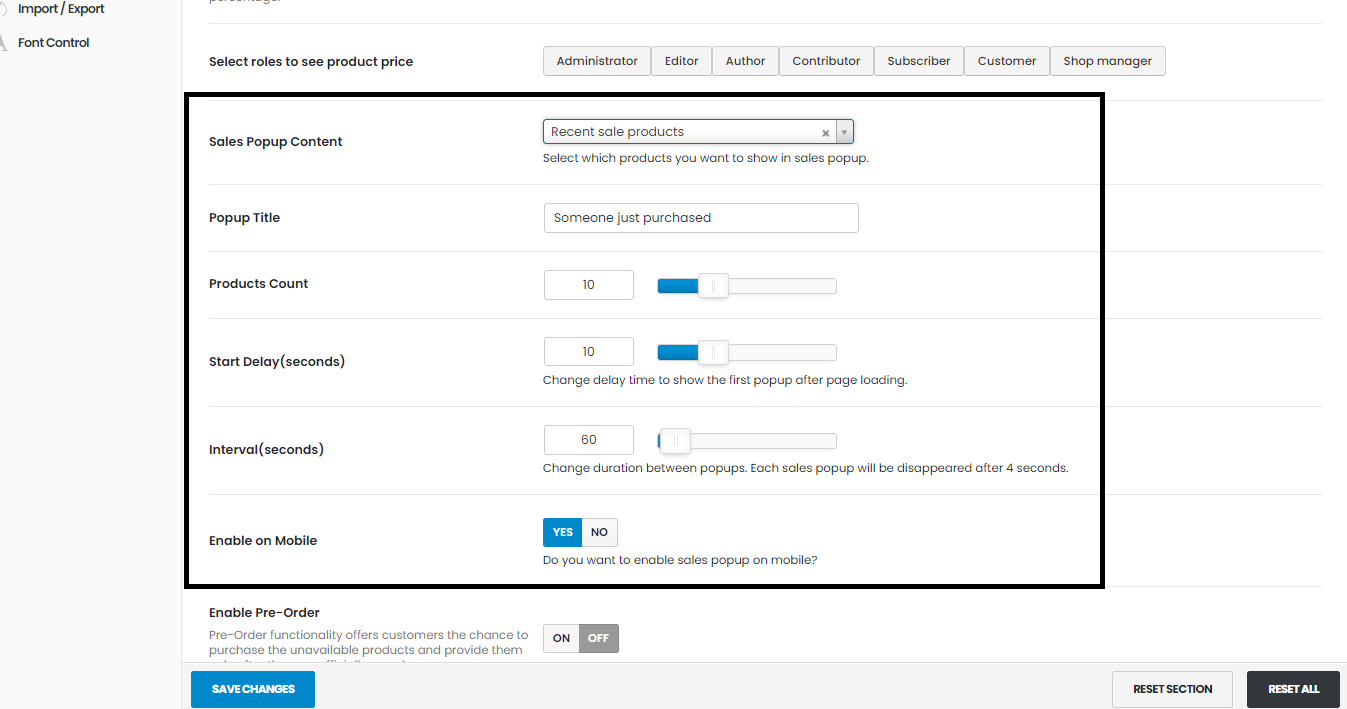This screenshot has height=709, width=1347.
Task: Toggle the Author role button
Action: click(x=745, y=61)
